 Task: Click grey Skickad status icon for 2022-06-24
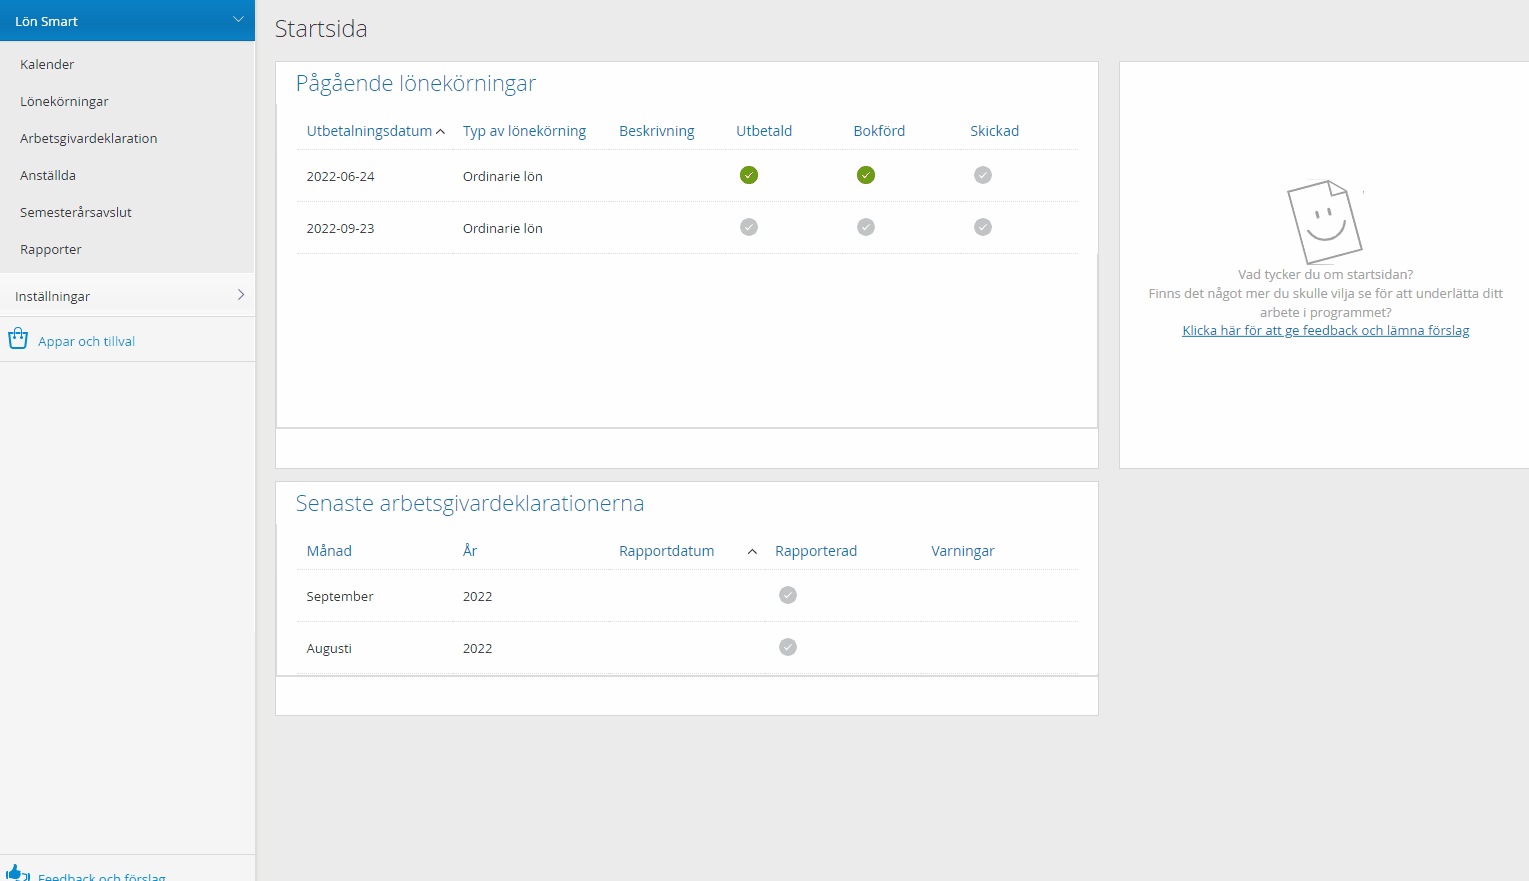tap(982, 175)
